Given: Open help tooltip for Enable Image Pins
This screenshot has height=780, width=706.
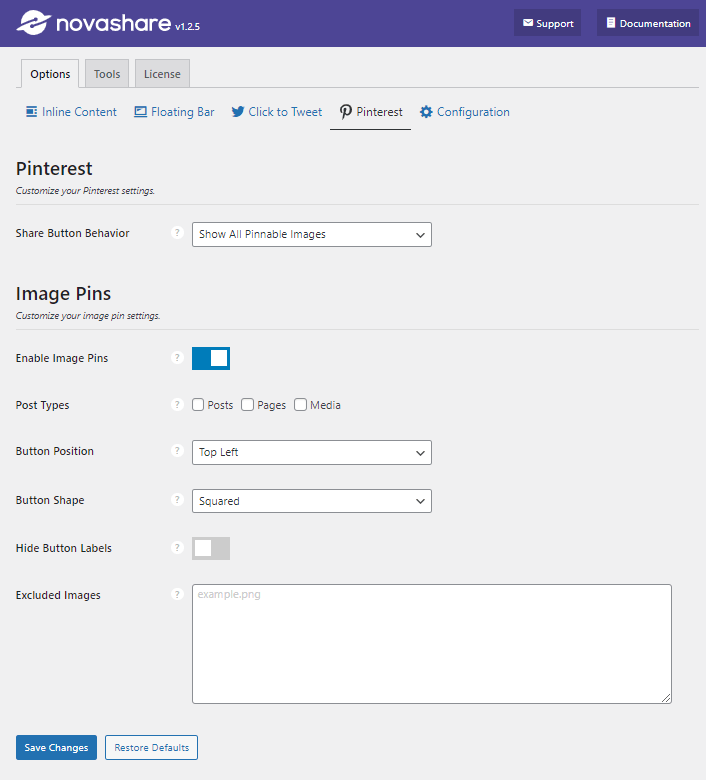Looking at the screenshot, I should [177, 357].
